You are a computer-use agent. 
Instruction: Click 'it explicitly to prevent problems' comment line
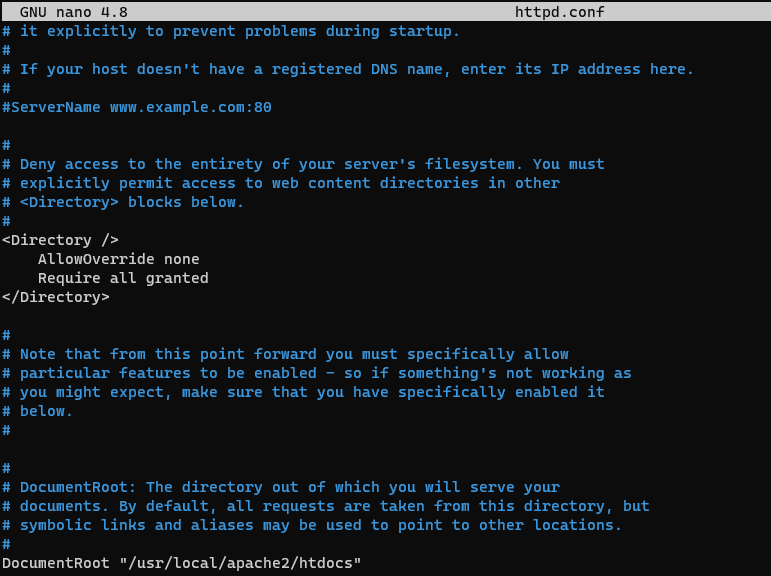point(231,31)
